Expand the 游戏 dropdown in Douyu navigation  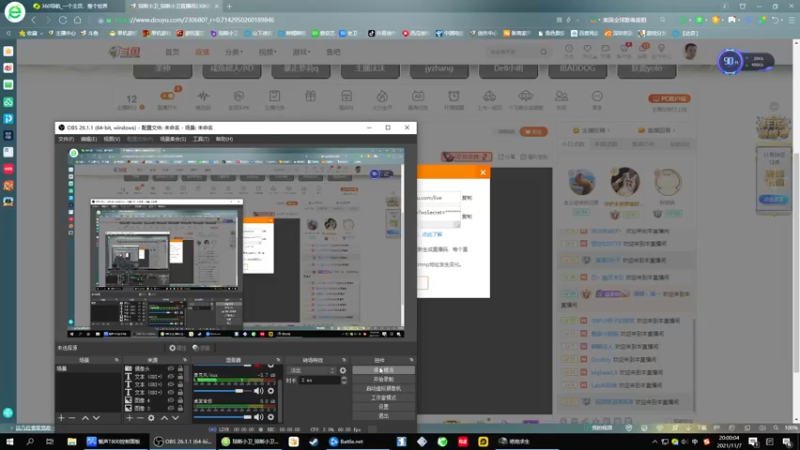(x=301, y=52)
